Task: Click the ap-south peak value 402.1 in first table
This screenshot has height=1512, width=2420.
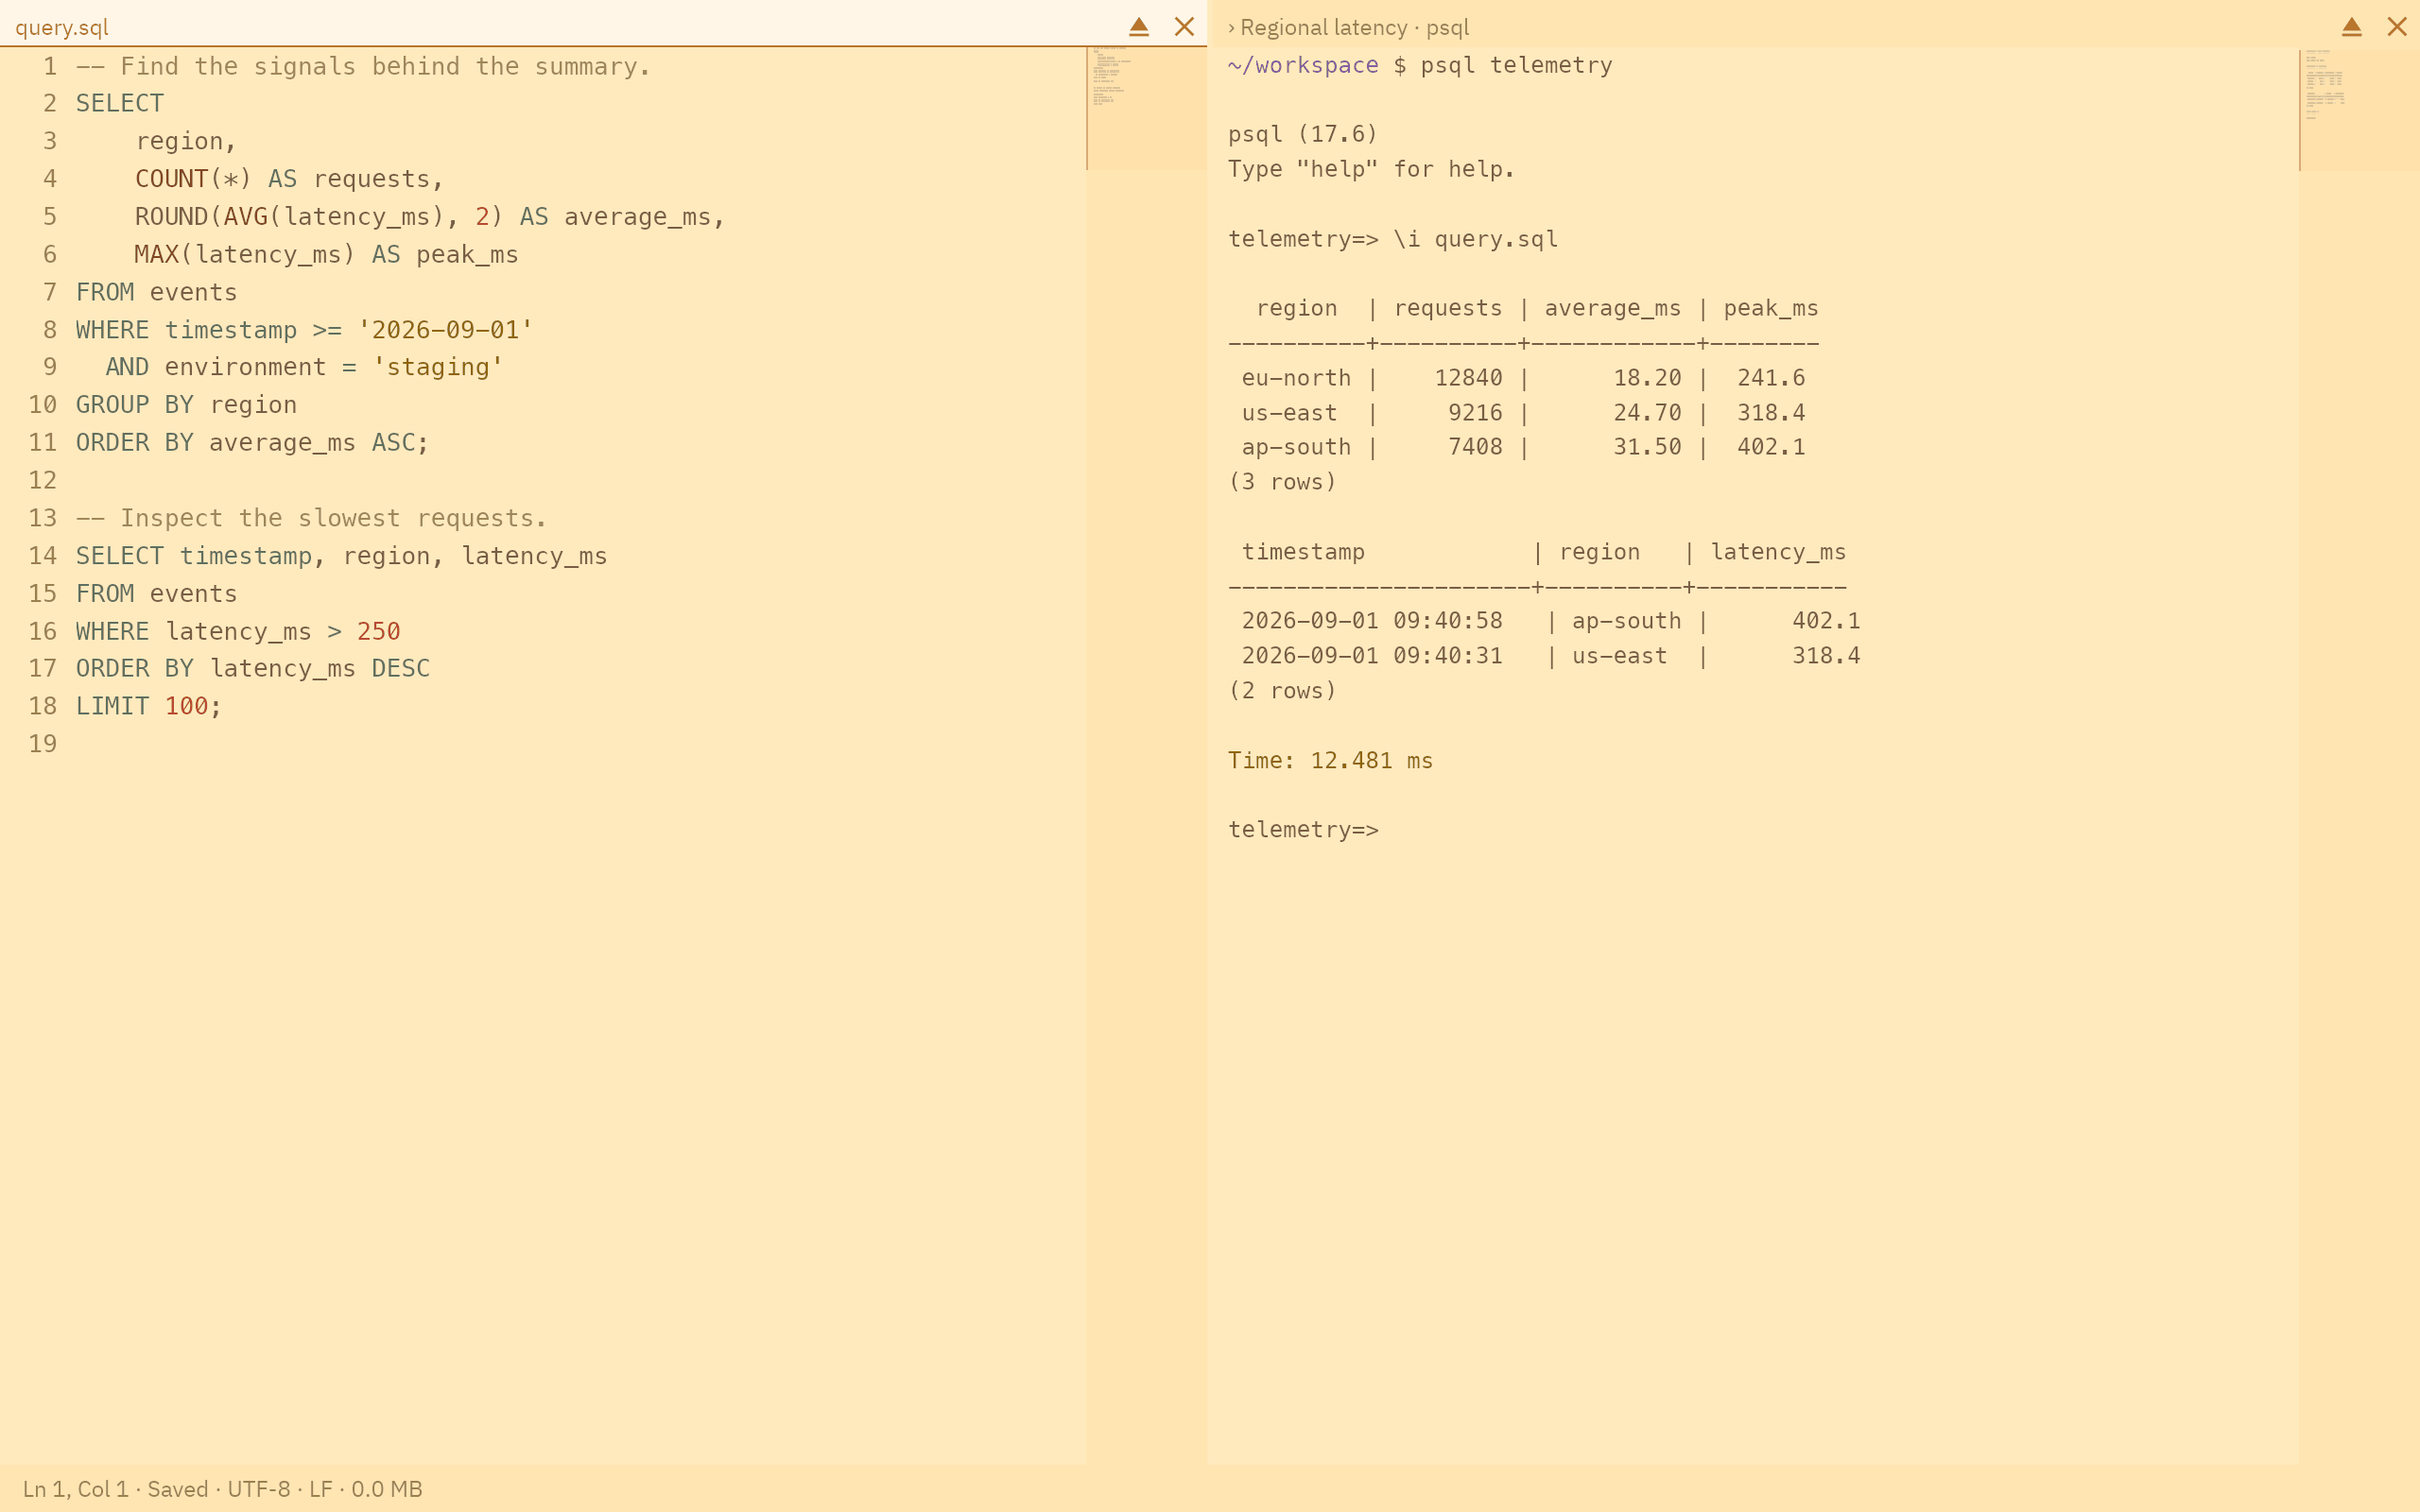Action: click(1771, 447)
